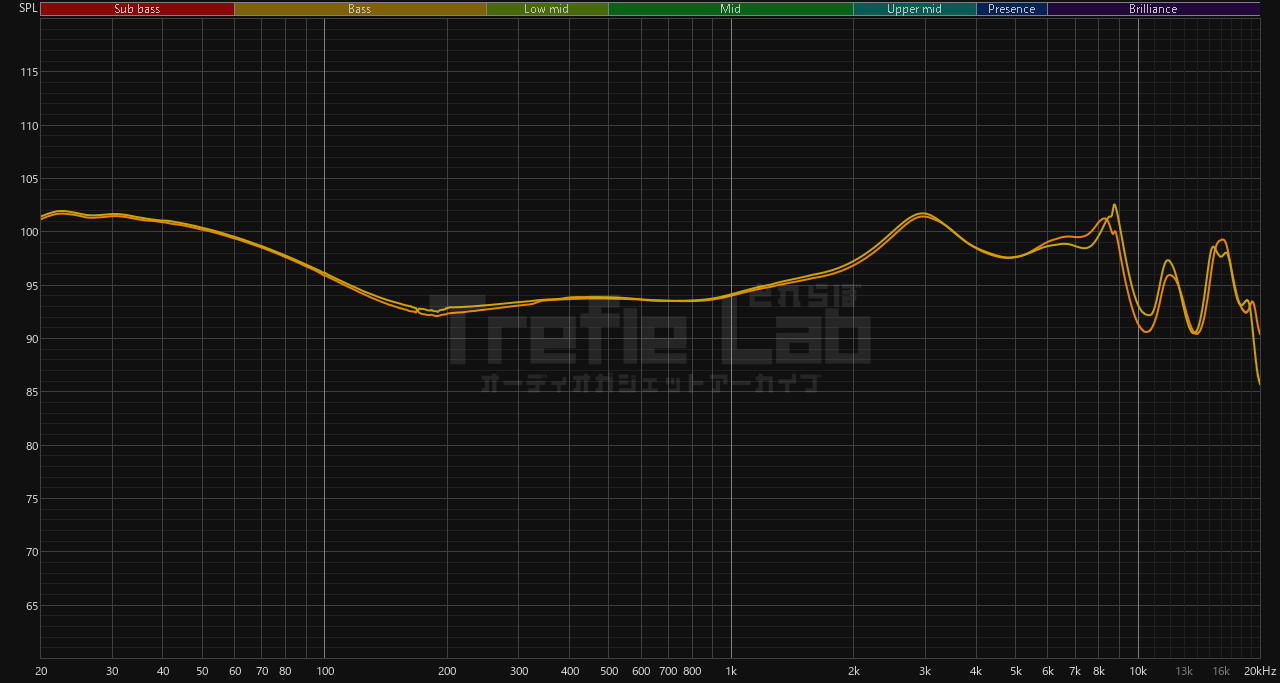The height and width of the screenshot is (683, 1280).
Task: Click the 200 Hz axis tick label
Action: 447,671
